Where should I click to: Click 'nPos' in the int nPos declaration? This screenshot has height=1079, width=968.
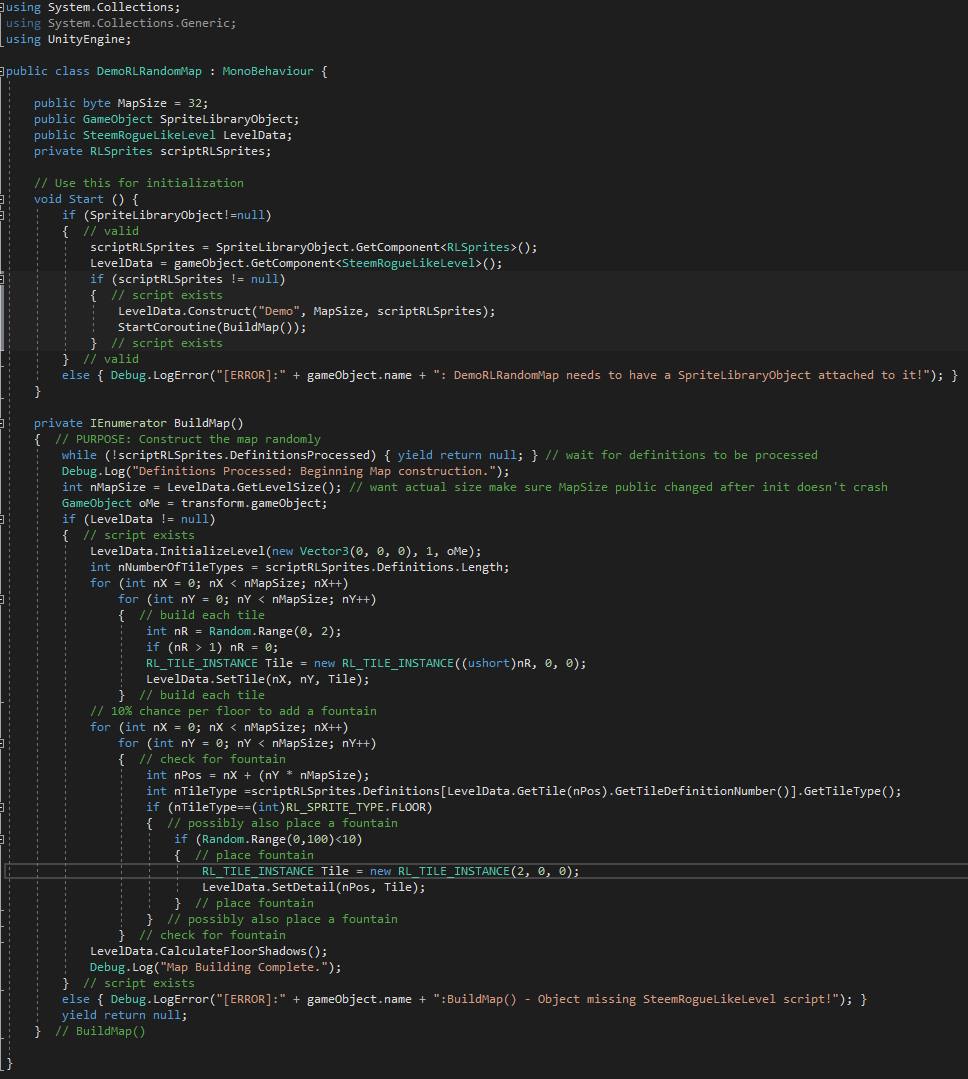point(188,776)
